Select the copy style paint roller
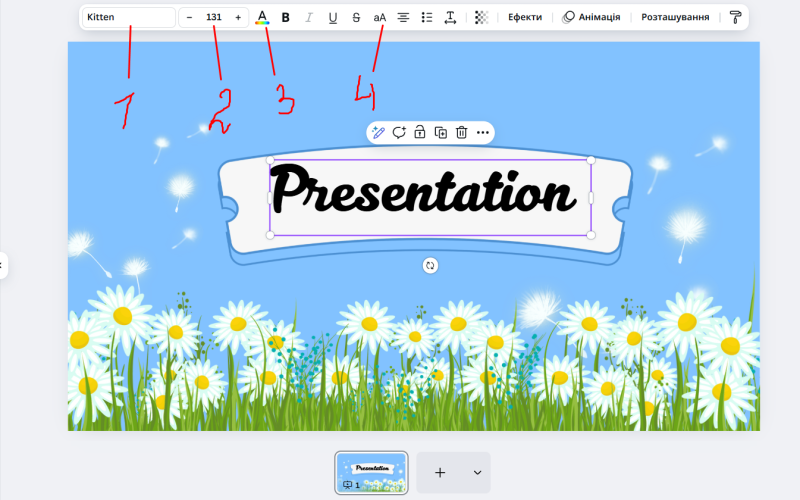 coord(736,17)
